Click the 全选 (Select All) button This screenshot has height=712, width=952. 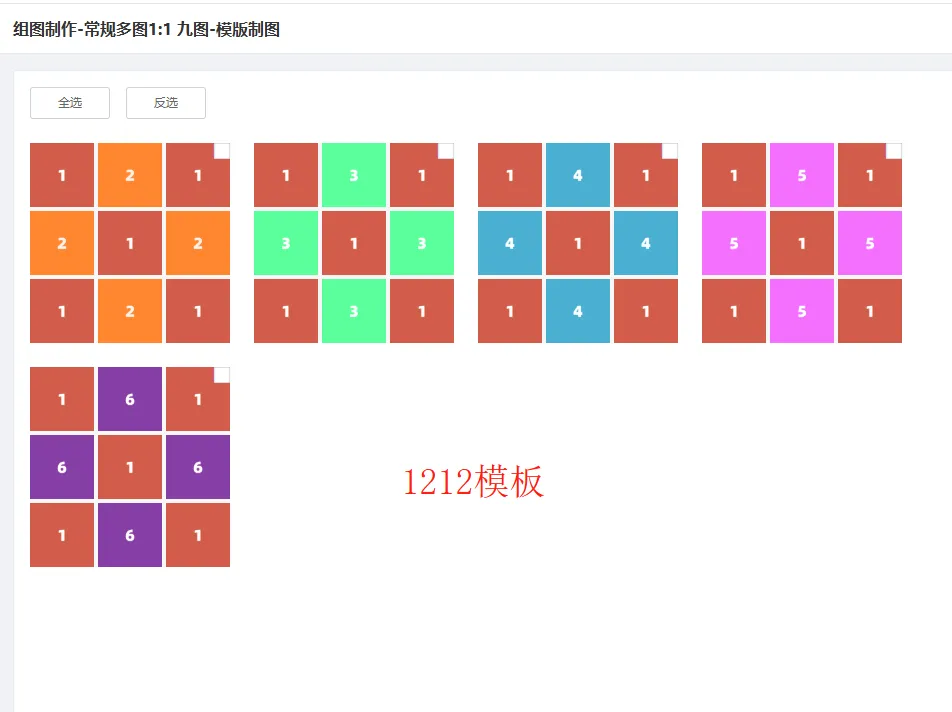tap(69, 102)
